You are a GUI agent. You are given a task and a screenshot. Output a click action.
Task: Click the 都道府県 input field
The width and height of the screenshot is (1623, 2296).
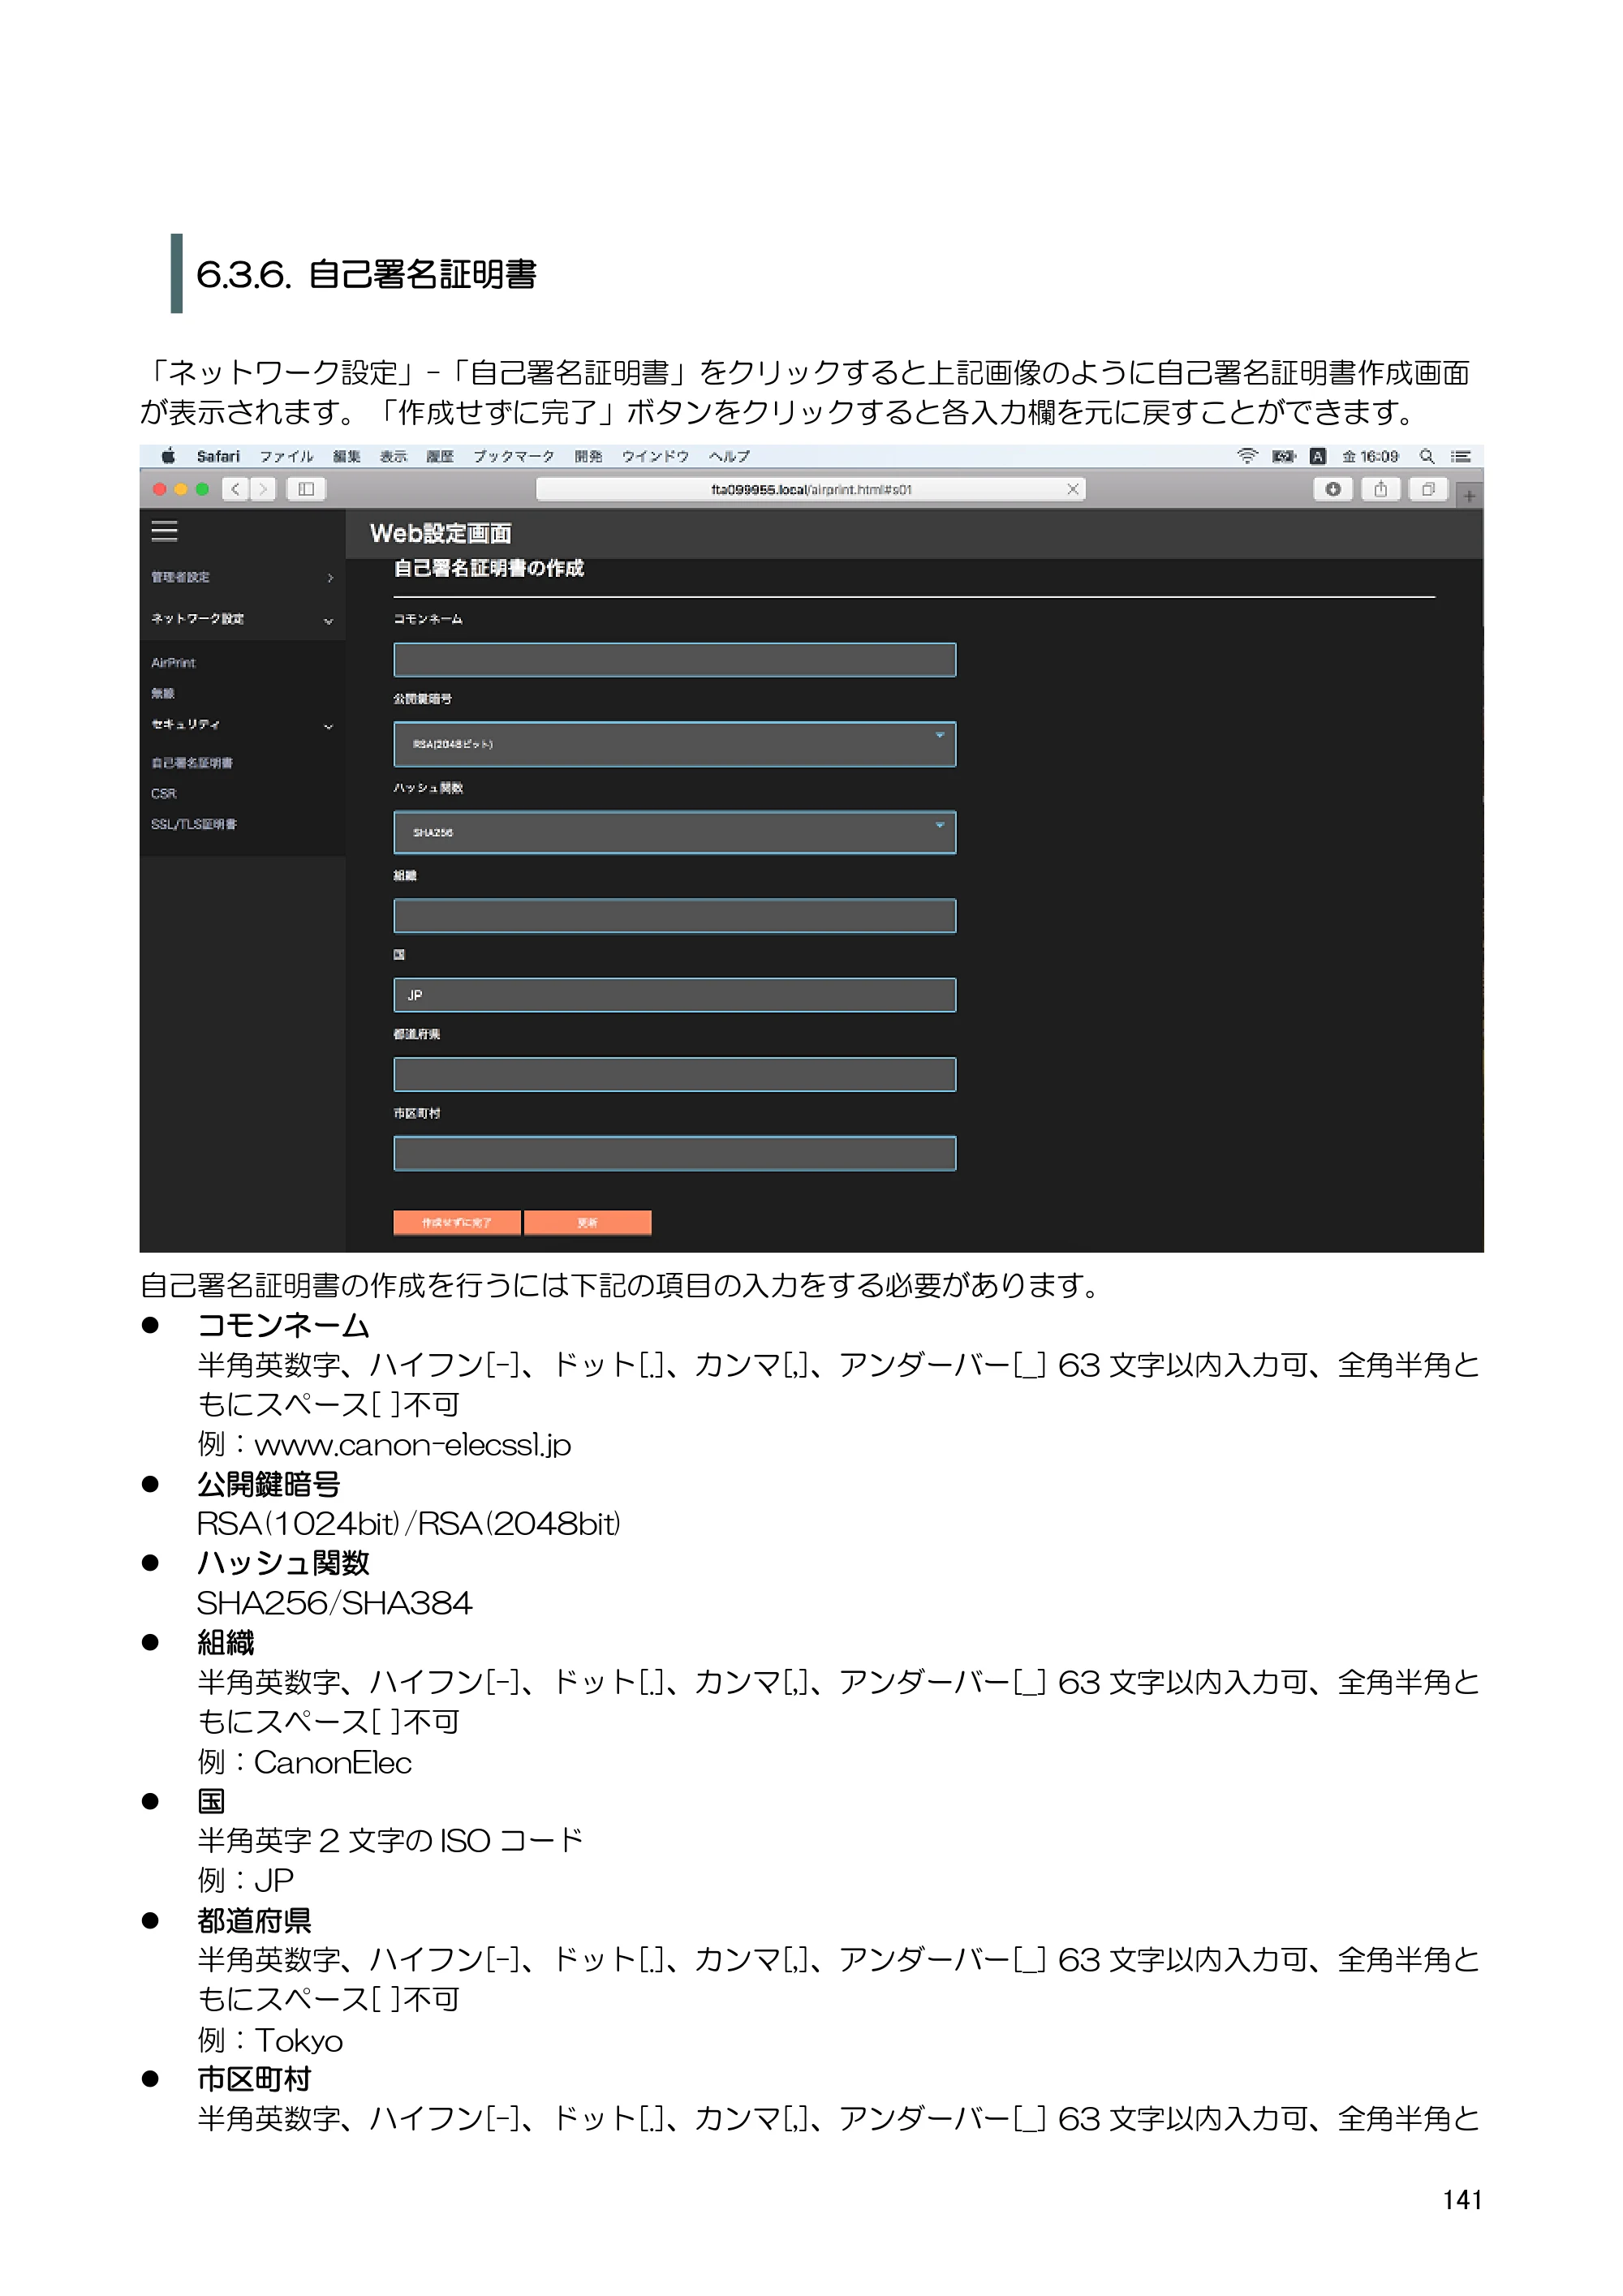(x=674, y=1074)
